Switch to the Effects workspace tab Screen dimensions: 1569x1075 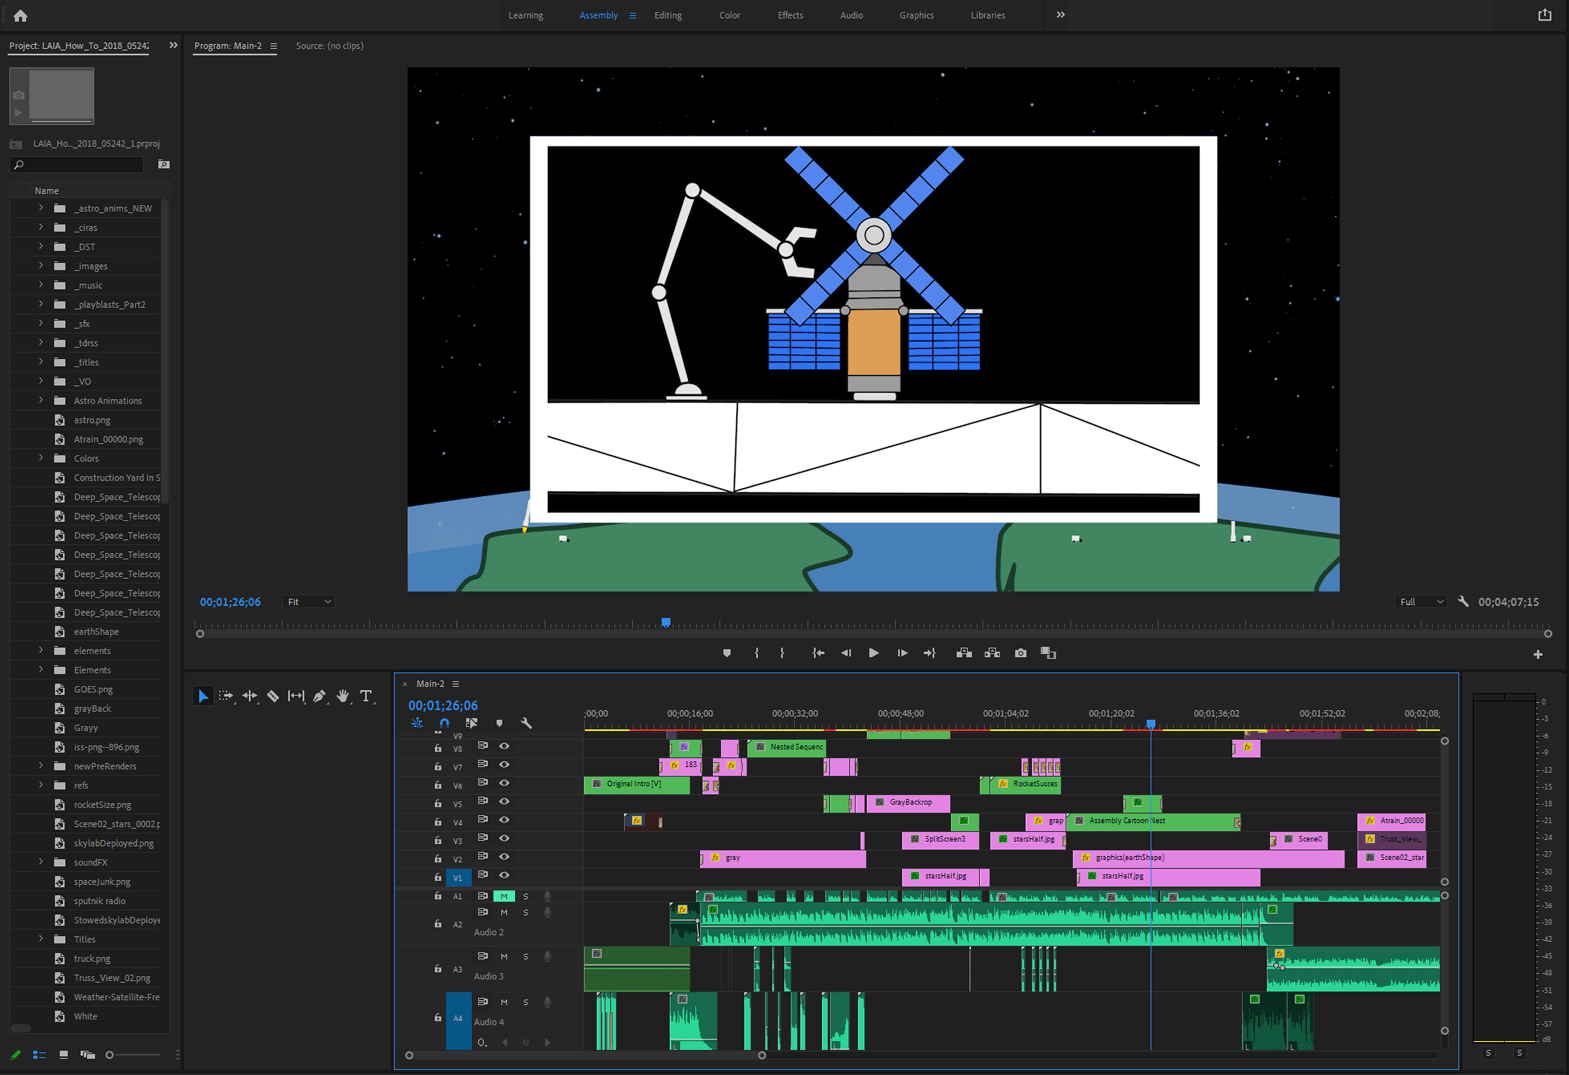pyautogui.click(x=790, y=15)
